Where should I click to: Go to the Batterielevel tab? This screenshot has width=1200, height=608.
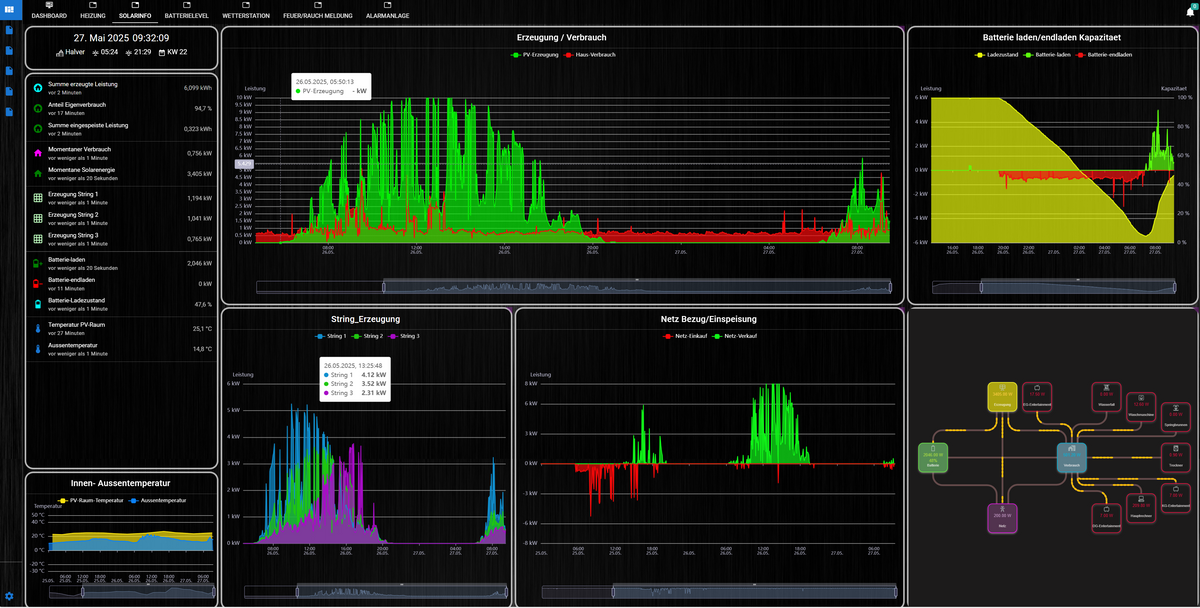tap(187, 11)
